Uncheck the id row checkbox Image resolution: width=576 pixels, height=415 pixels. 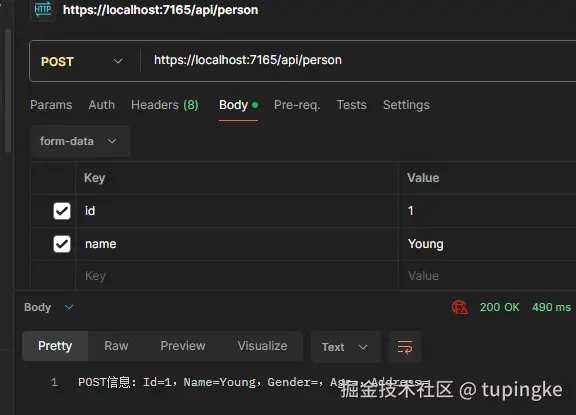click(x=62, y=211)
